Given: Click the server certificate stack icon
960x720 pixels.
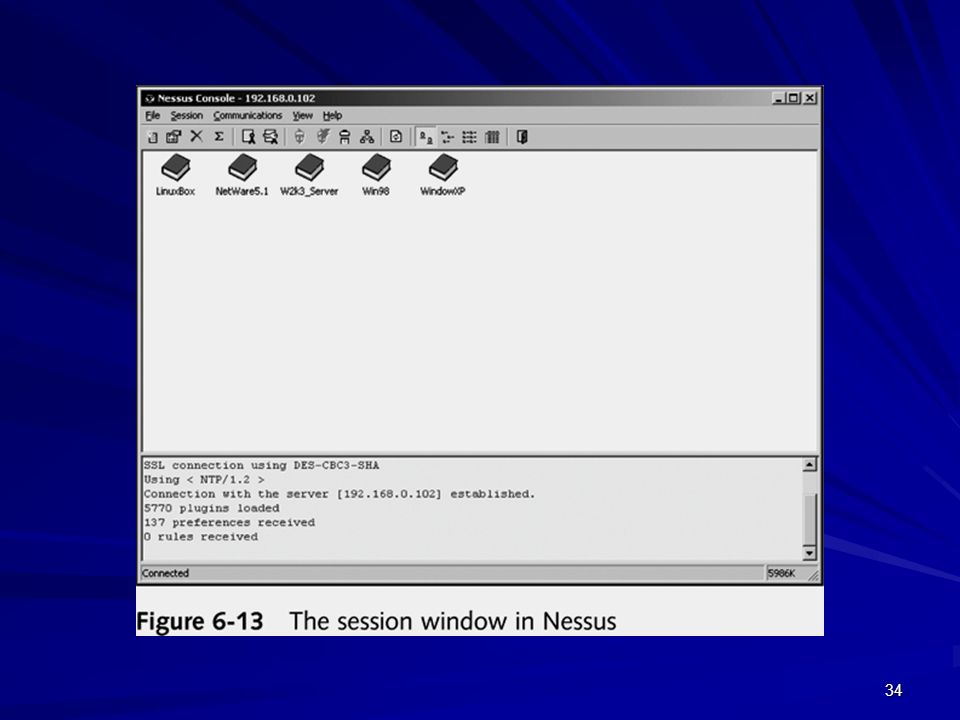Looking at the screenshot, I should click(270, 137).
